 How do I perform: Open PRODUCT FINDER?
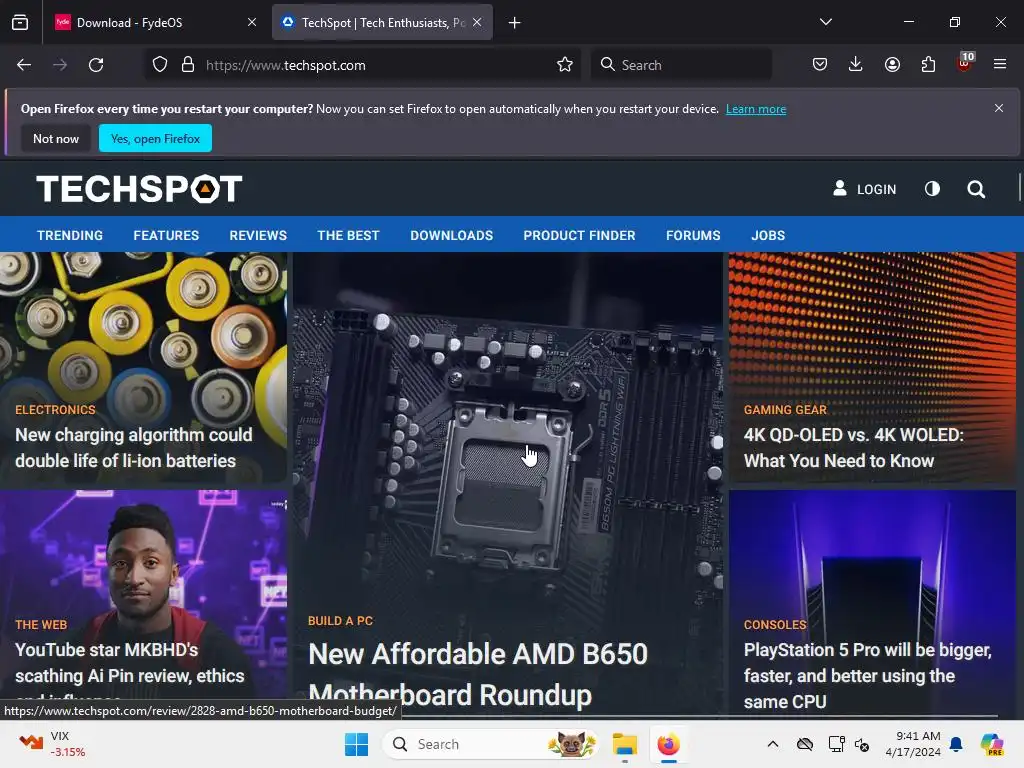point(579,235)
